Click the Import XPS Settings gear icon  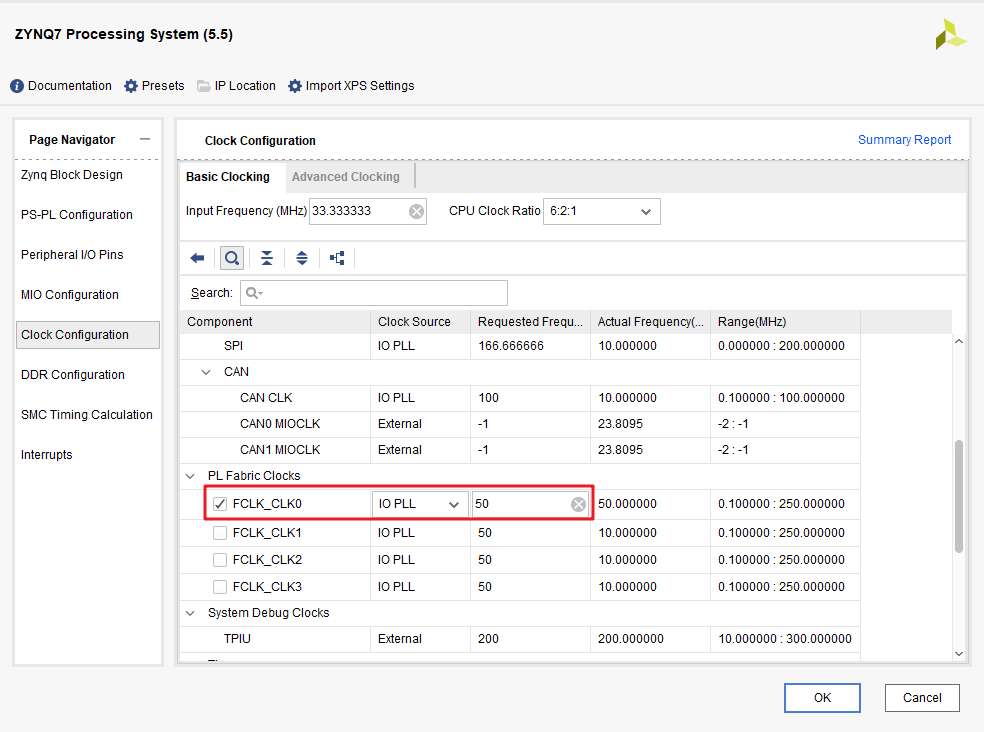pyautogui.click(x=294, y=86)
